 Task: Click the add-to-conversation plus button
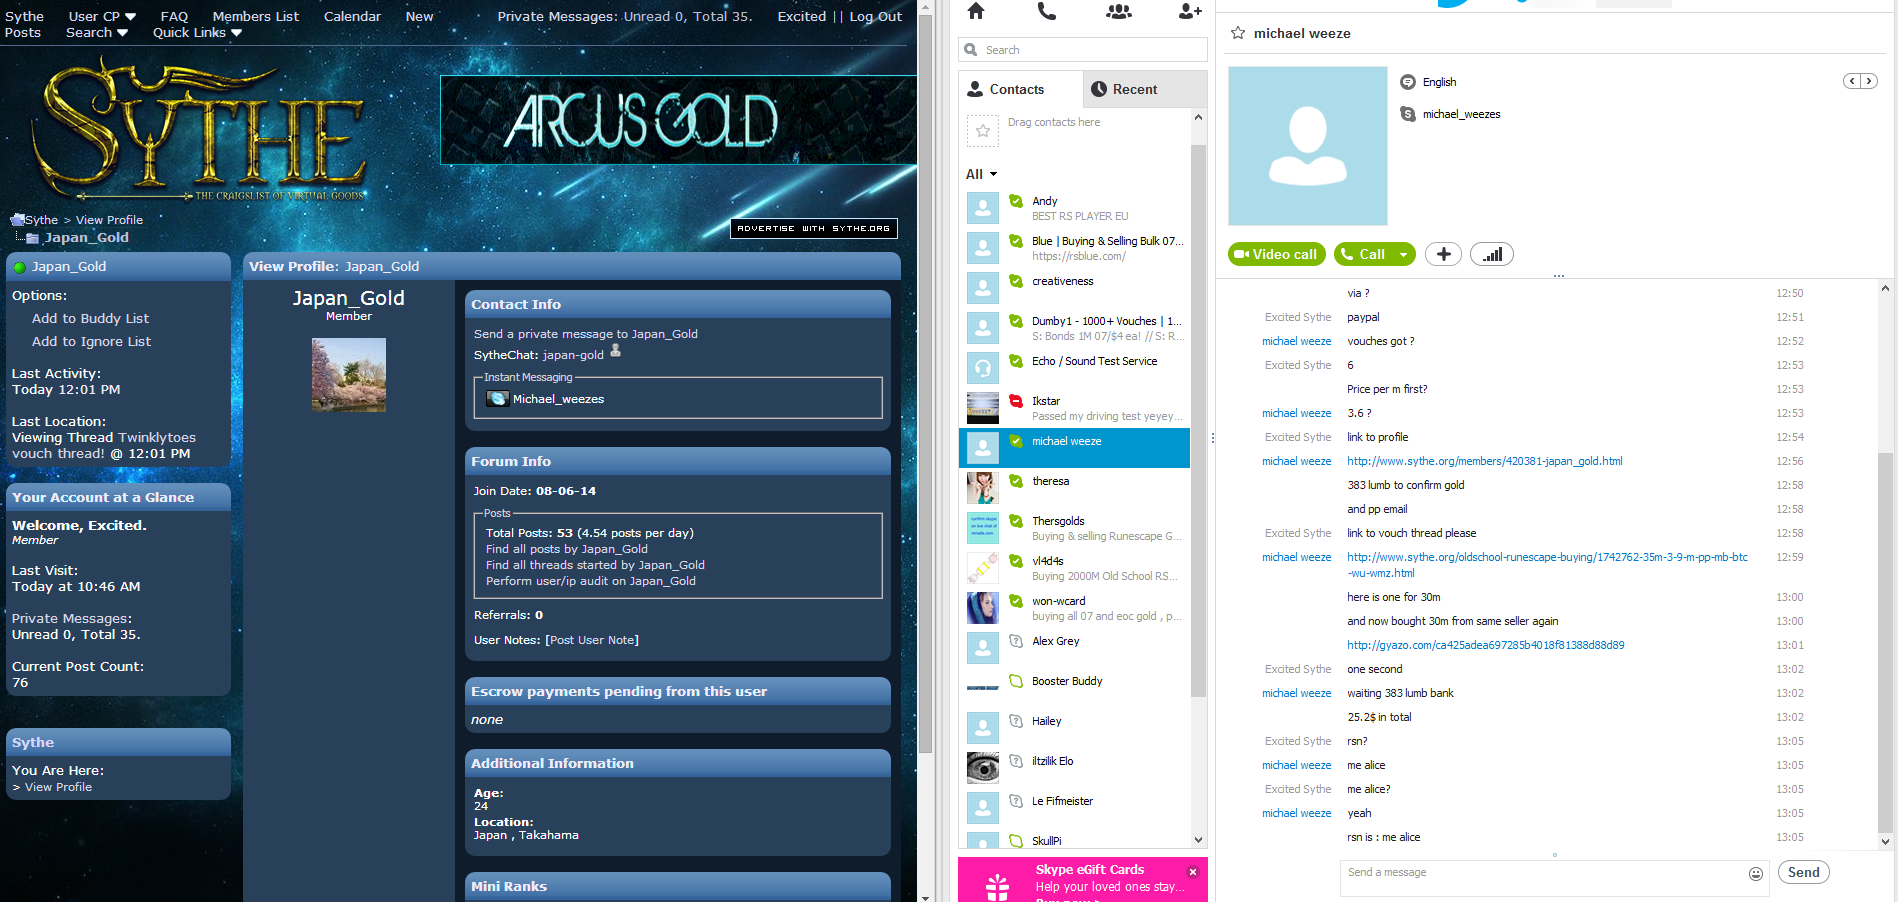tap(1443, 254)
